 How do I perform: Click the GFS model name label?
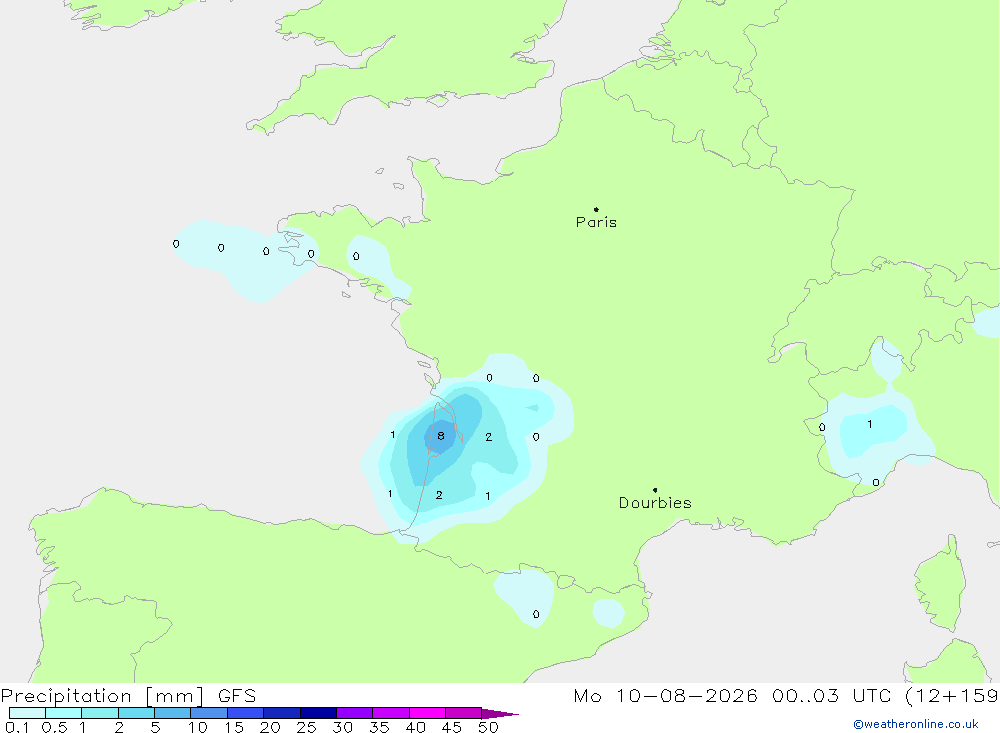click(237, 696)
